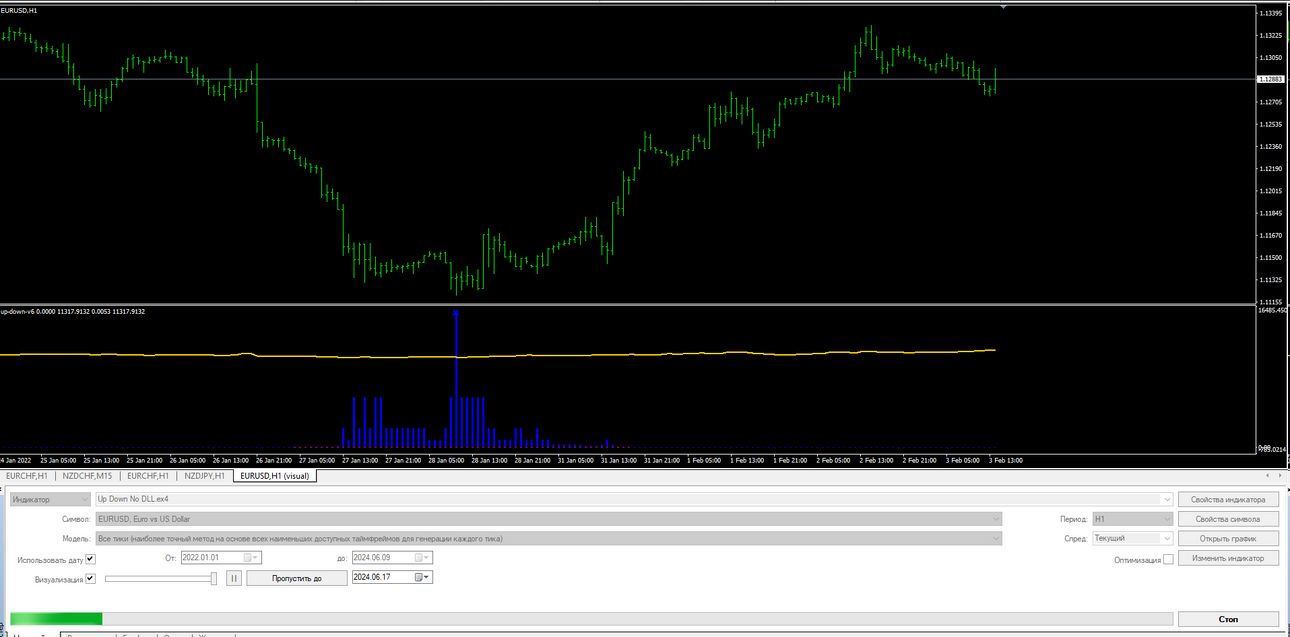This screenshot has height=637, width=1290.
Task: Click the Свойства индикатора button
Action: tap(1228, 499)
